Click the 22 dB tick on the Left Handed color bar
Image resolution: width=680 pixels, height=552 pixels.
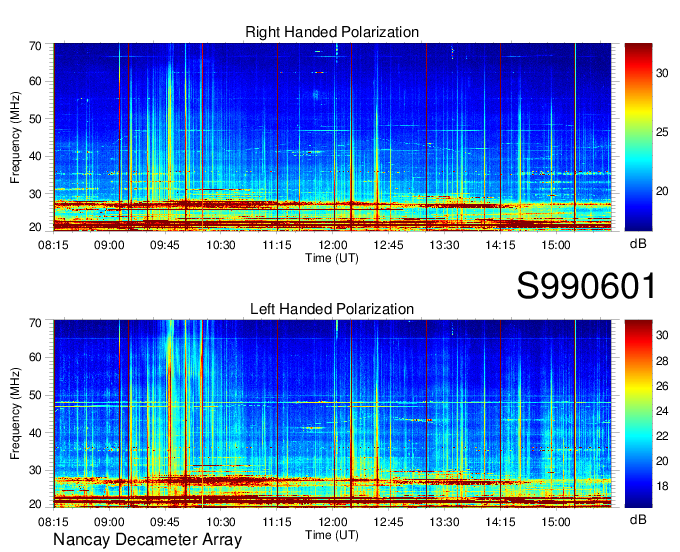coord(662,436)
